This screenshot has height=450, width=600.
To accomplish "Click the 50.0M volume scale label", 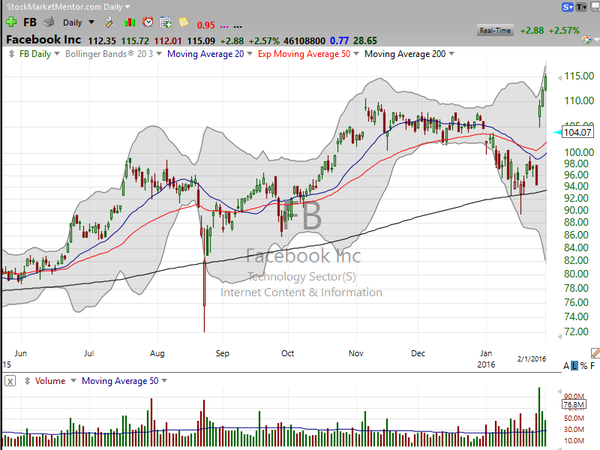I will pyautogui.click(x=574, y=418).
